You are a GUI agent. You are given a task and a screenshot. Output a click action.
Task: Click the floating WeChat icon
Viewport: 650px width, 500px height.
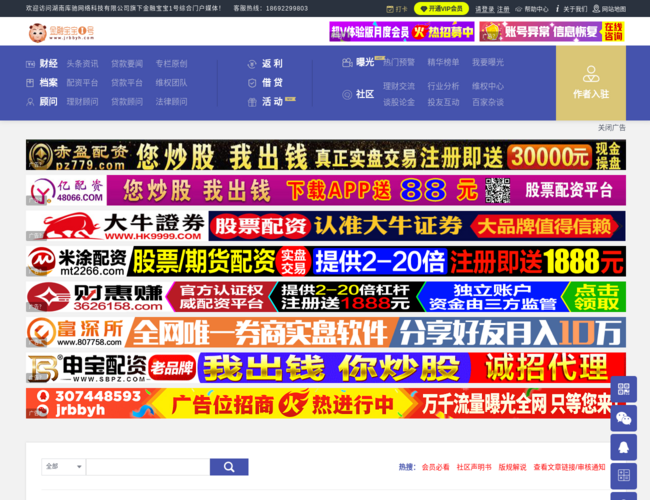click(x=623, y=418)
